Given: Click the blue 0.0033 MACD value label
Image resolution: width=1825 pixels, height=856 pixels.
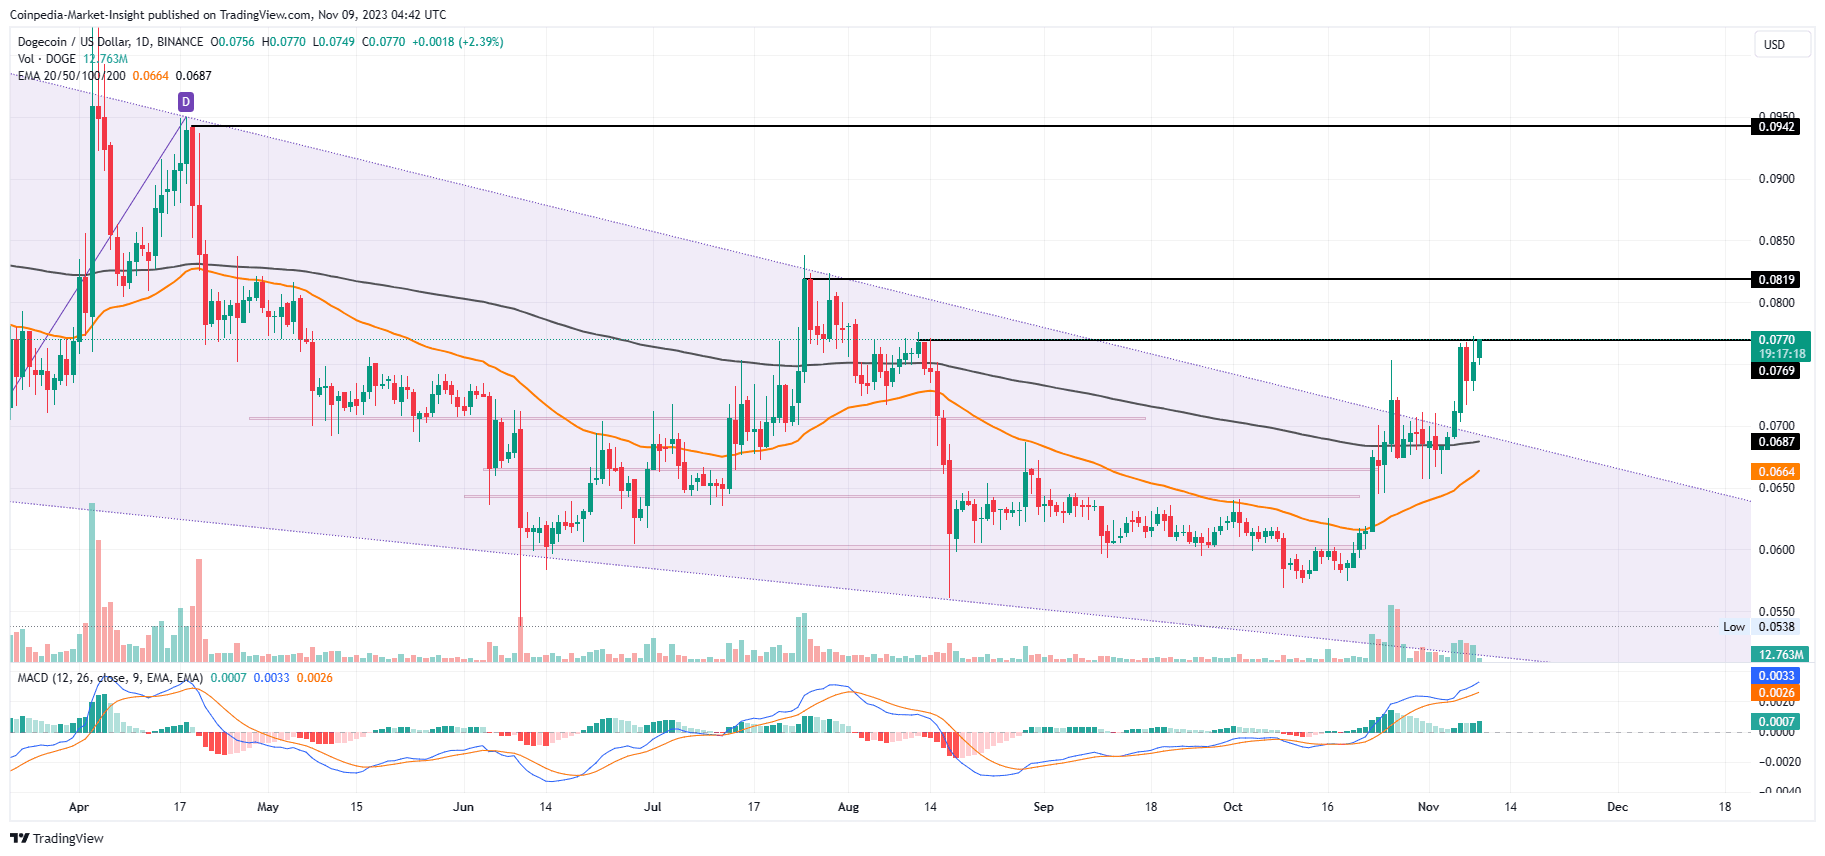Looking at the screenshot, I should (1776, 676).
